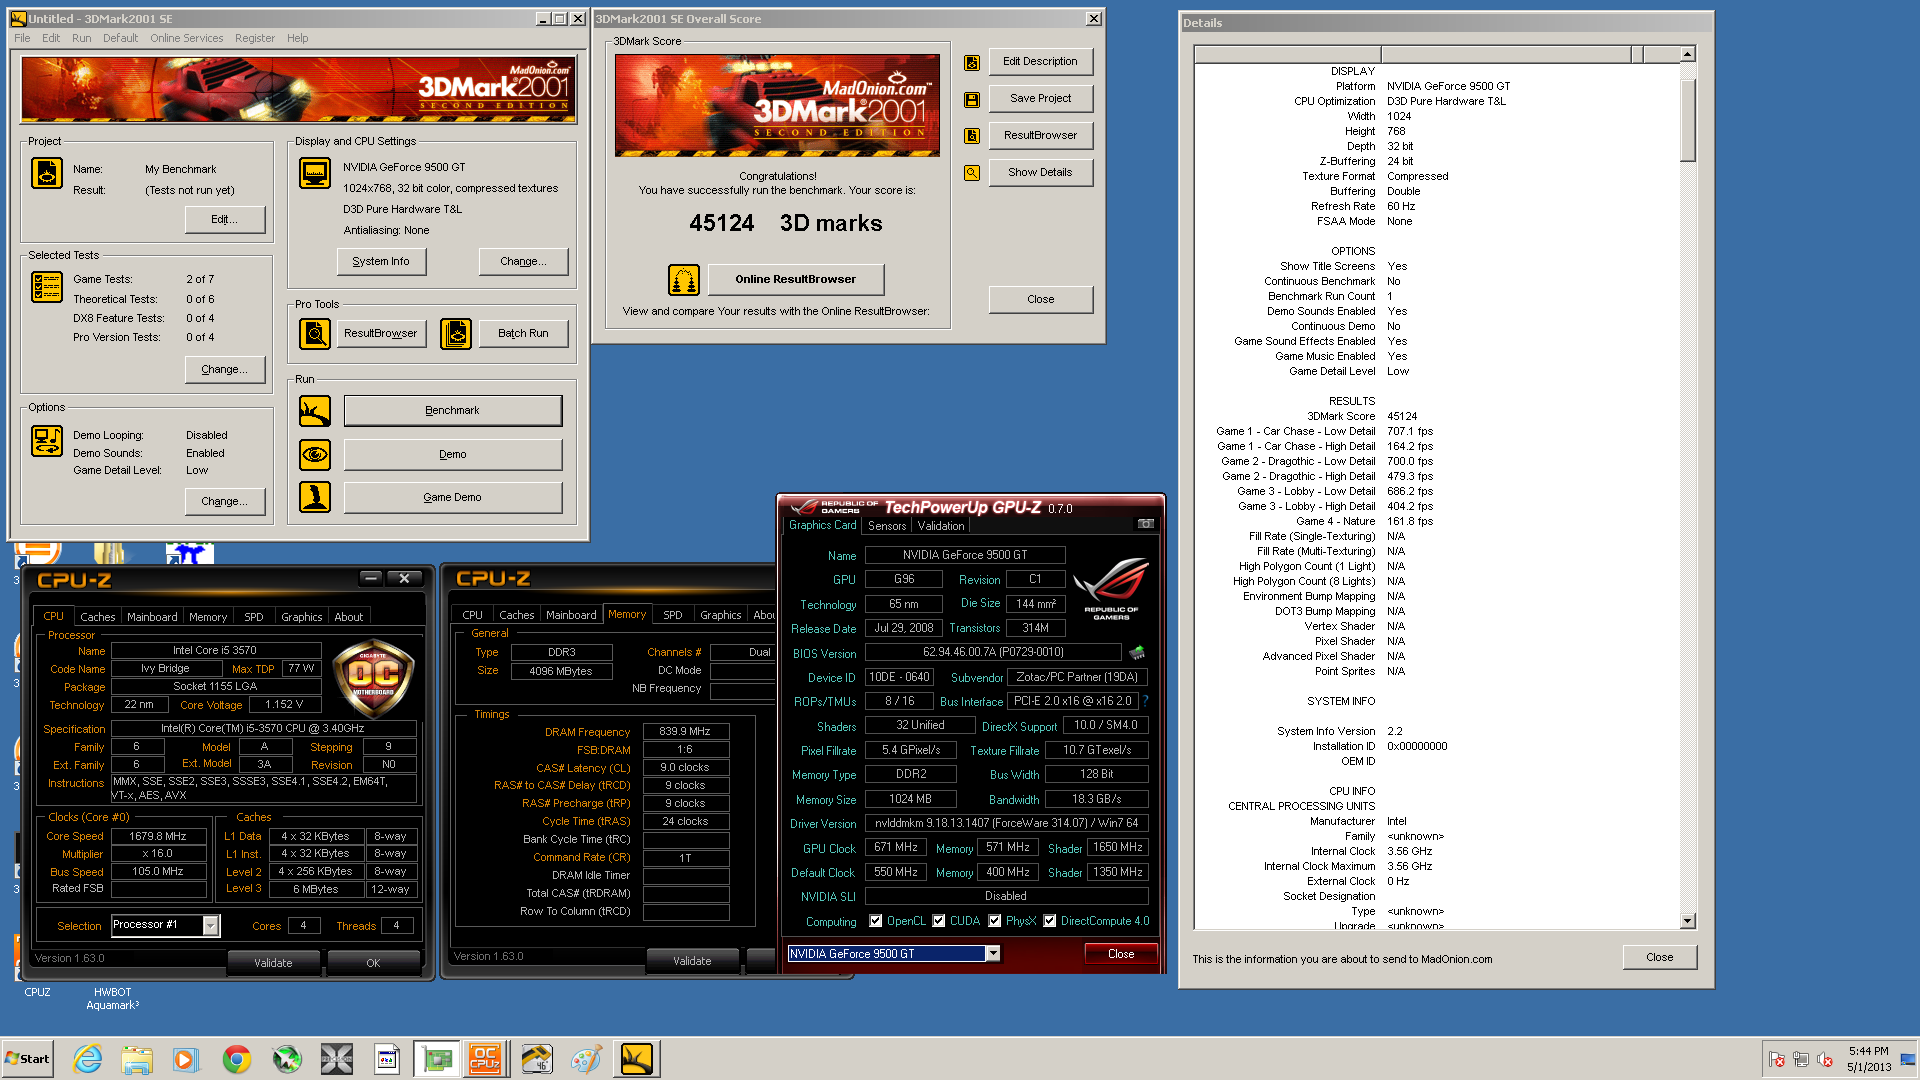This screenshot has width=1920, height=1080.
Task: Click the BIOS save chip icon in GPU-Z
Action: click(x=1137, y=653)
